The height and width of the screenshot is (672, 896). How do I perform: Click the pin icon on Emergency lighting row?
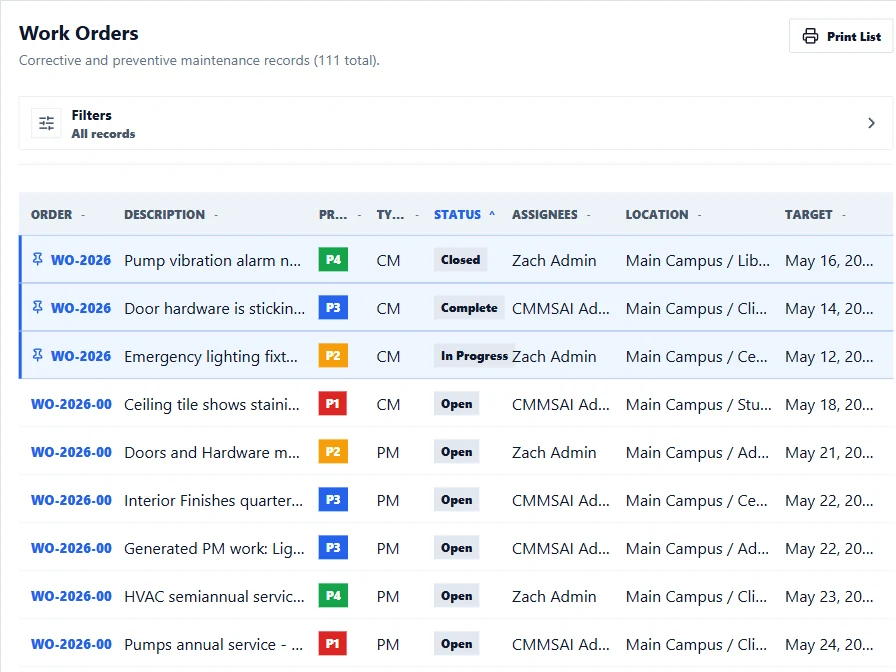pyautogui.click(x=38, y=355)
